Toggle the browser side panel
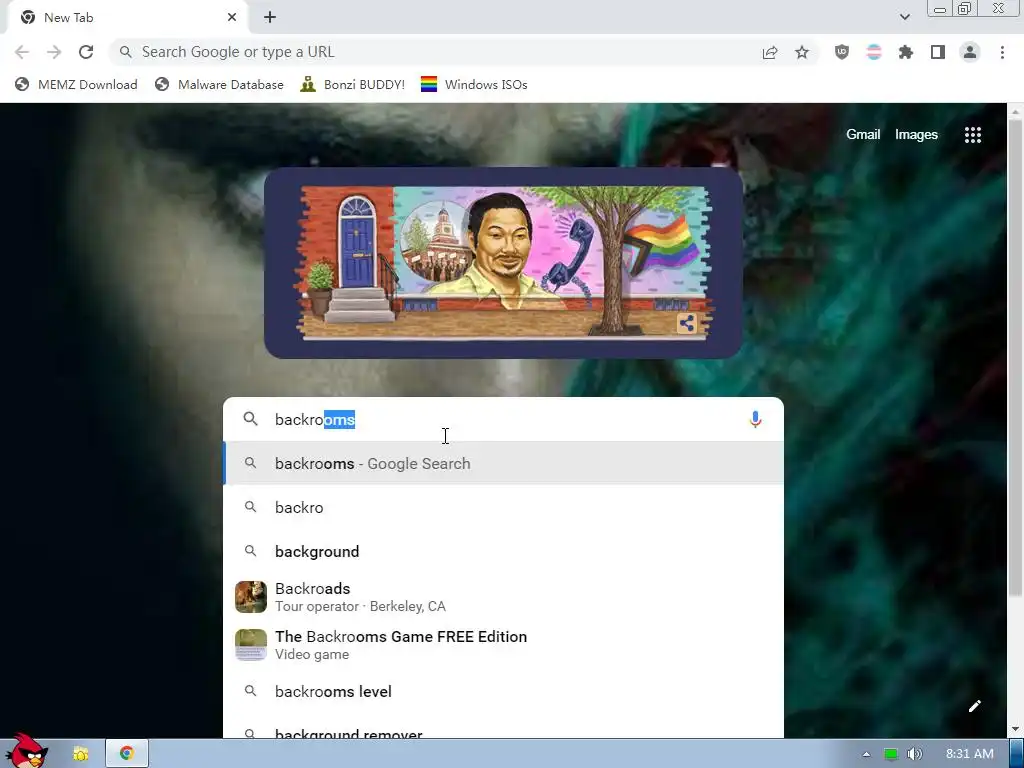Screen dimensions: 1024x768 pyautogui.click(x=938, y=52)
